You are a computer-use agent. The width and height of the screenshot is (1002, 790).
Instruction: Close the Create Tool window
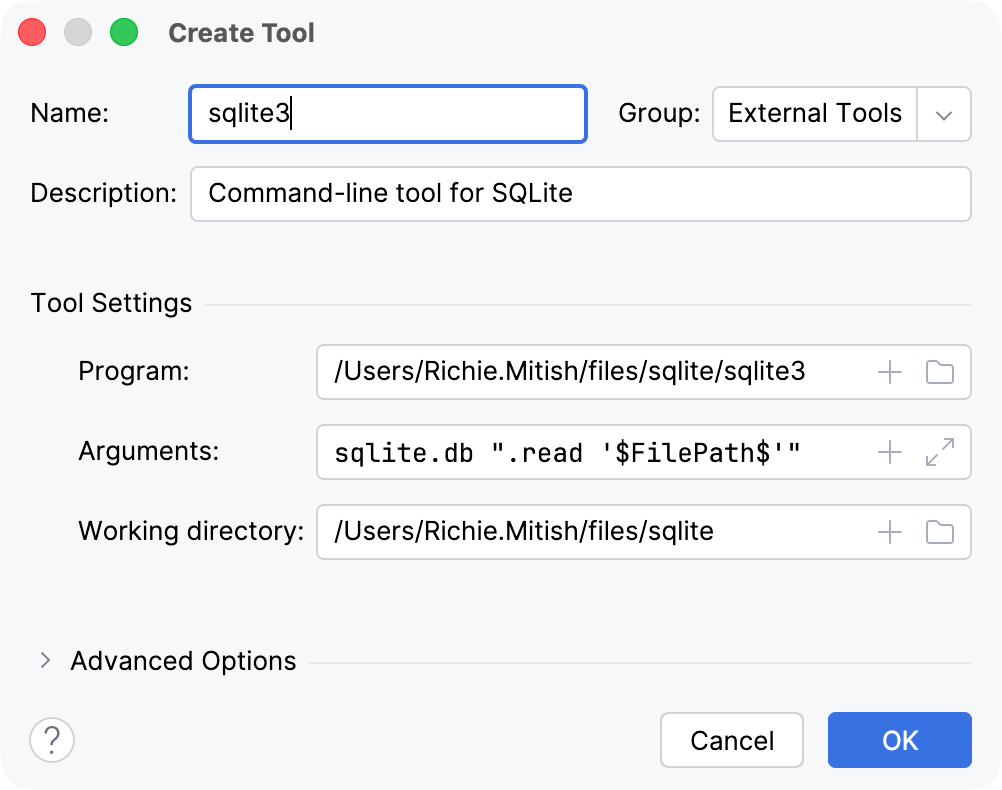(x=32, y=33)
